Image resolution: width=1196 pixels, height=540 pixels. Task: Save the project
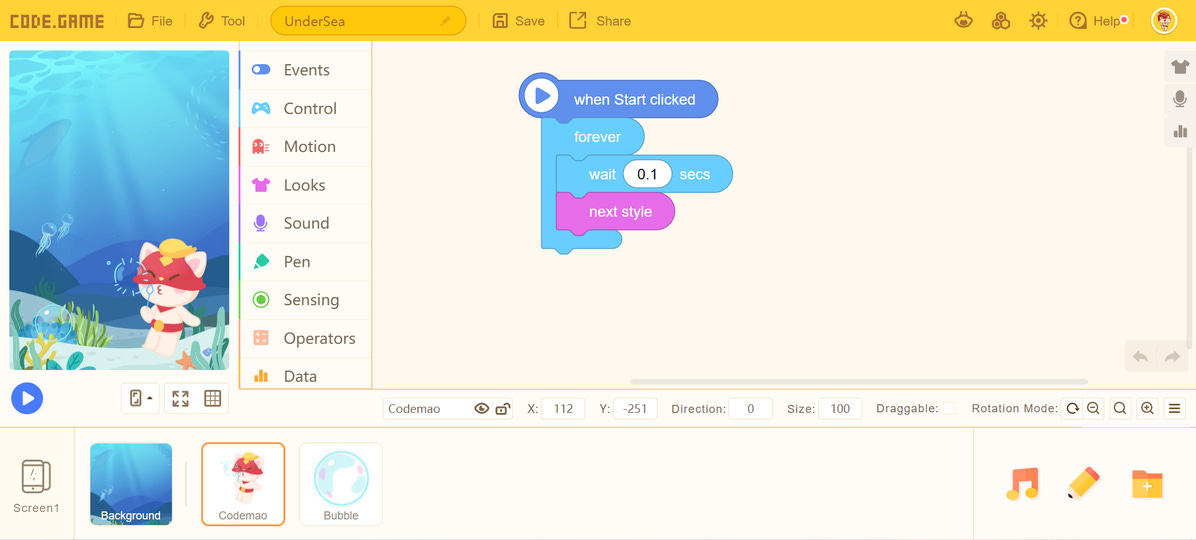(x=518, y=21)
